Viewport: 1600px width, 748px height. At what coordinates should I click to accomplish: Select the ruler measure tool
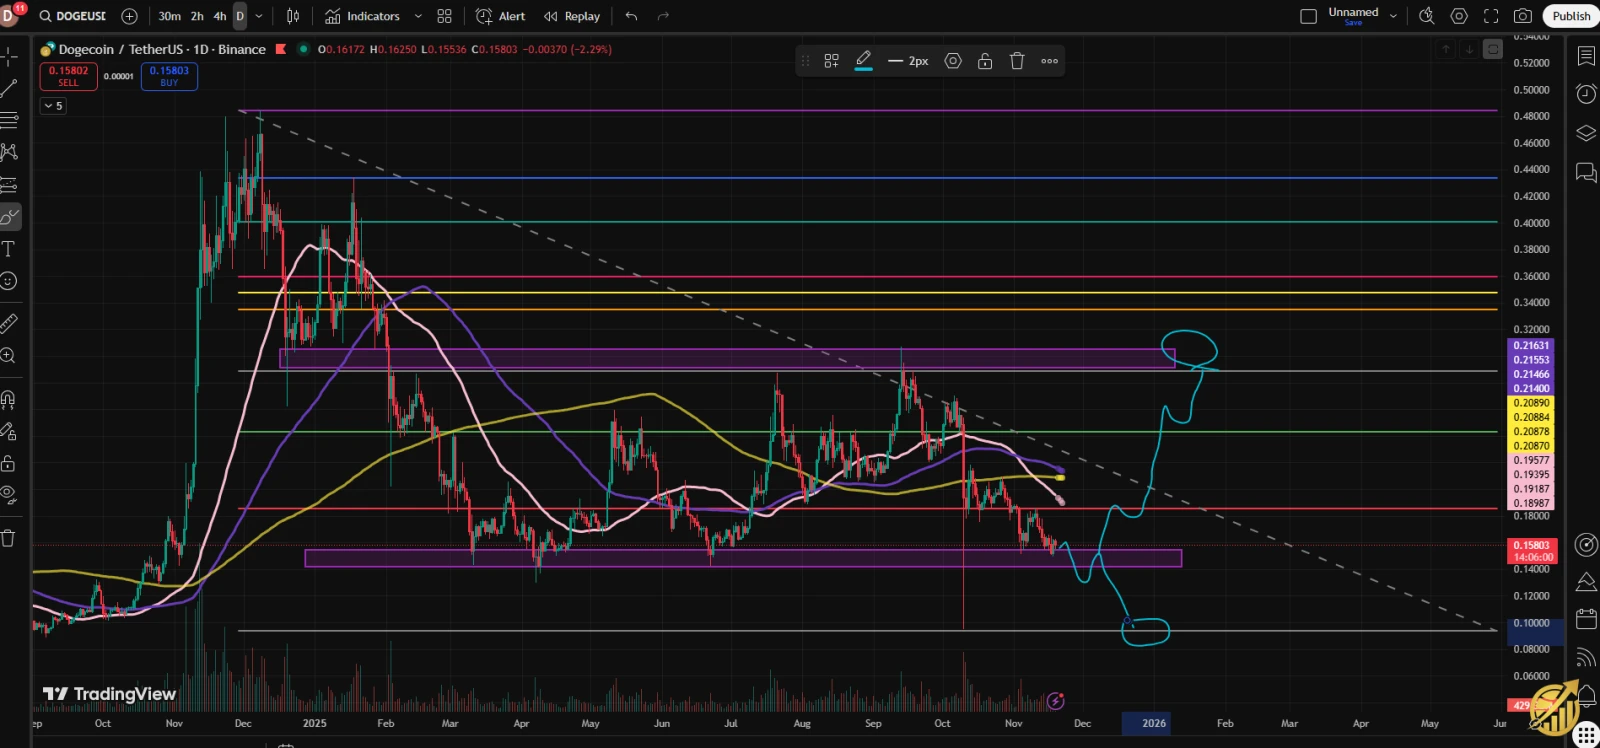coord(9,323)
